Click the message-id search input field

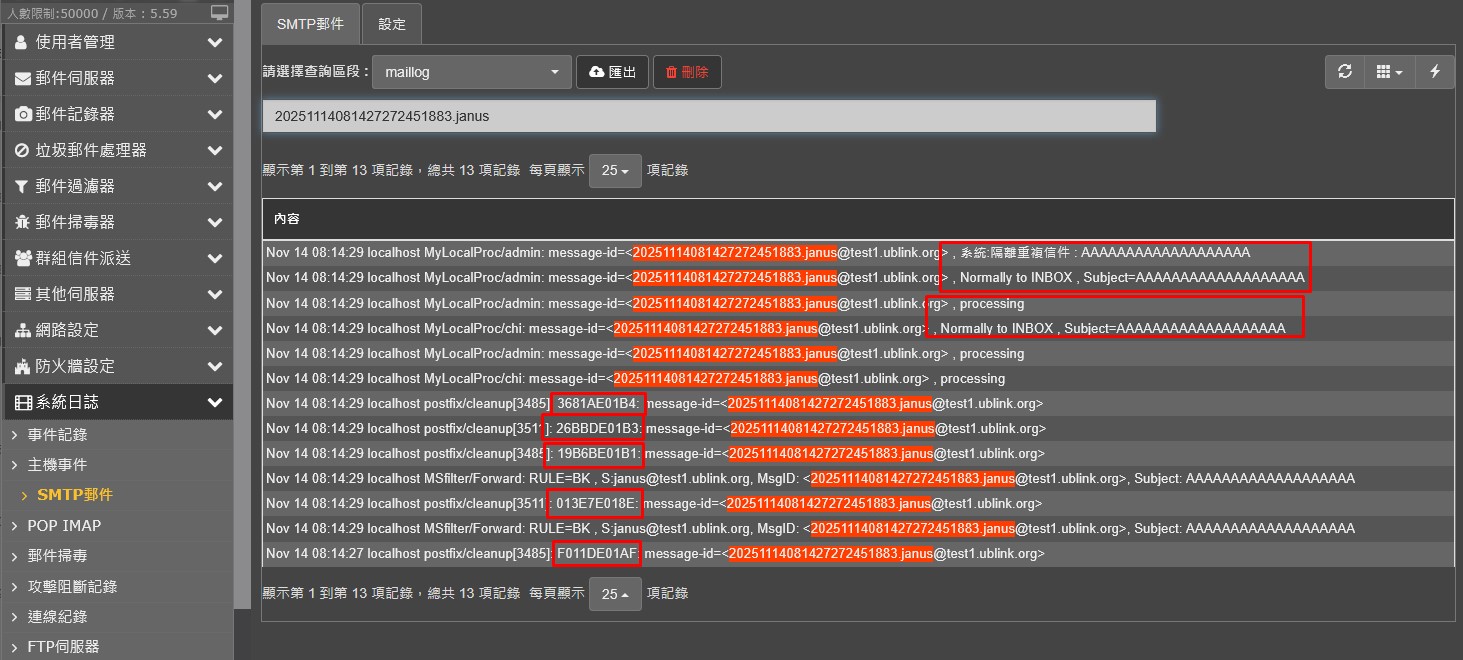click(x=708, y=116)
